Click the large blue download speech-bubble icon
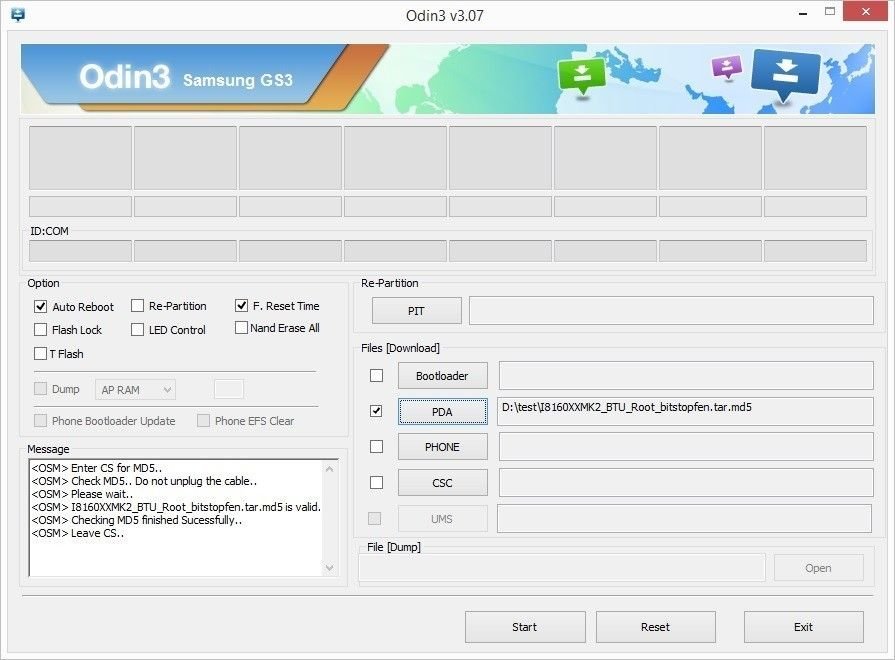The height and width of the screenshot is (660, 895). coord(785,75)
